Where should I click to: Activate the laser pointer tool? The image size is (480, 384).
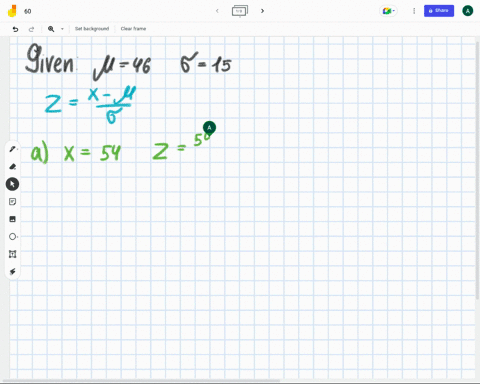pos(13,272)
